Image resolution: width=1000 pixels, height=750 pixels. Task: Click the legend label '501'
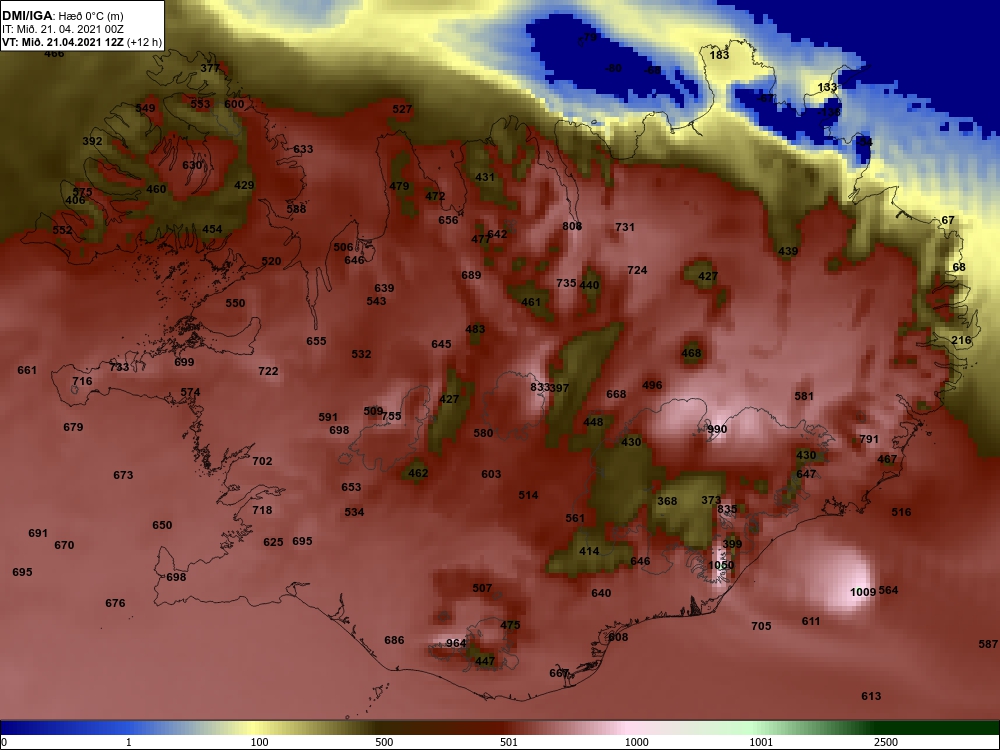509,742
